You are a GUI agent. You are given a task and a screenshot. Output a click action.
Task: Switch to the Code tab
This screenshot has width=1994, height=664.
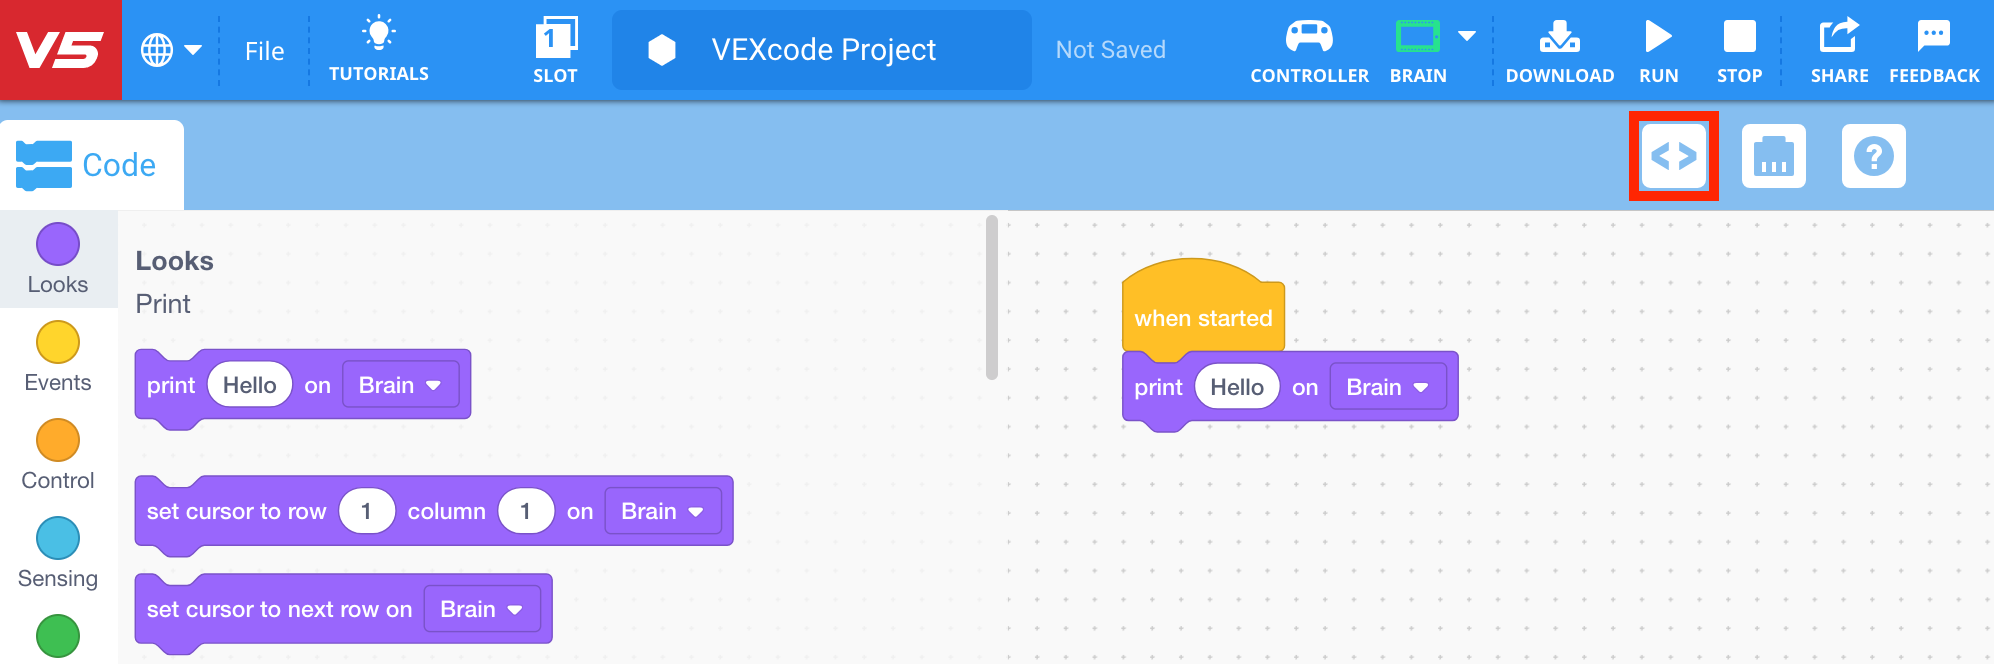coord(92,163)
